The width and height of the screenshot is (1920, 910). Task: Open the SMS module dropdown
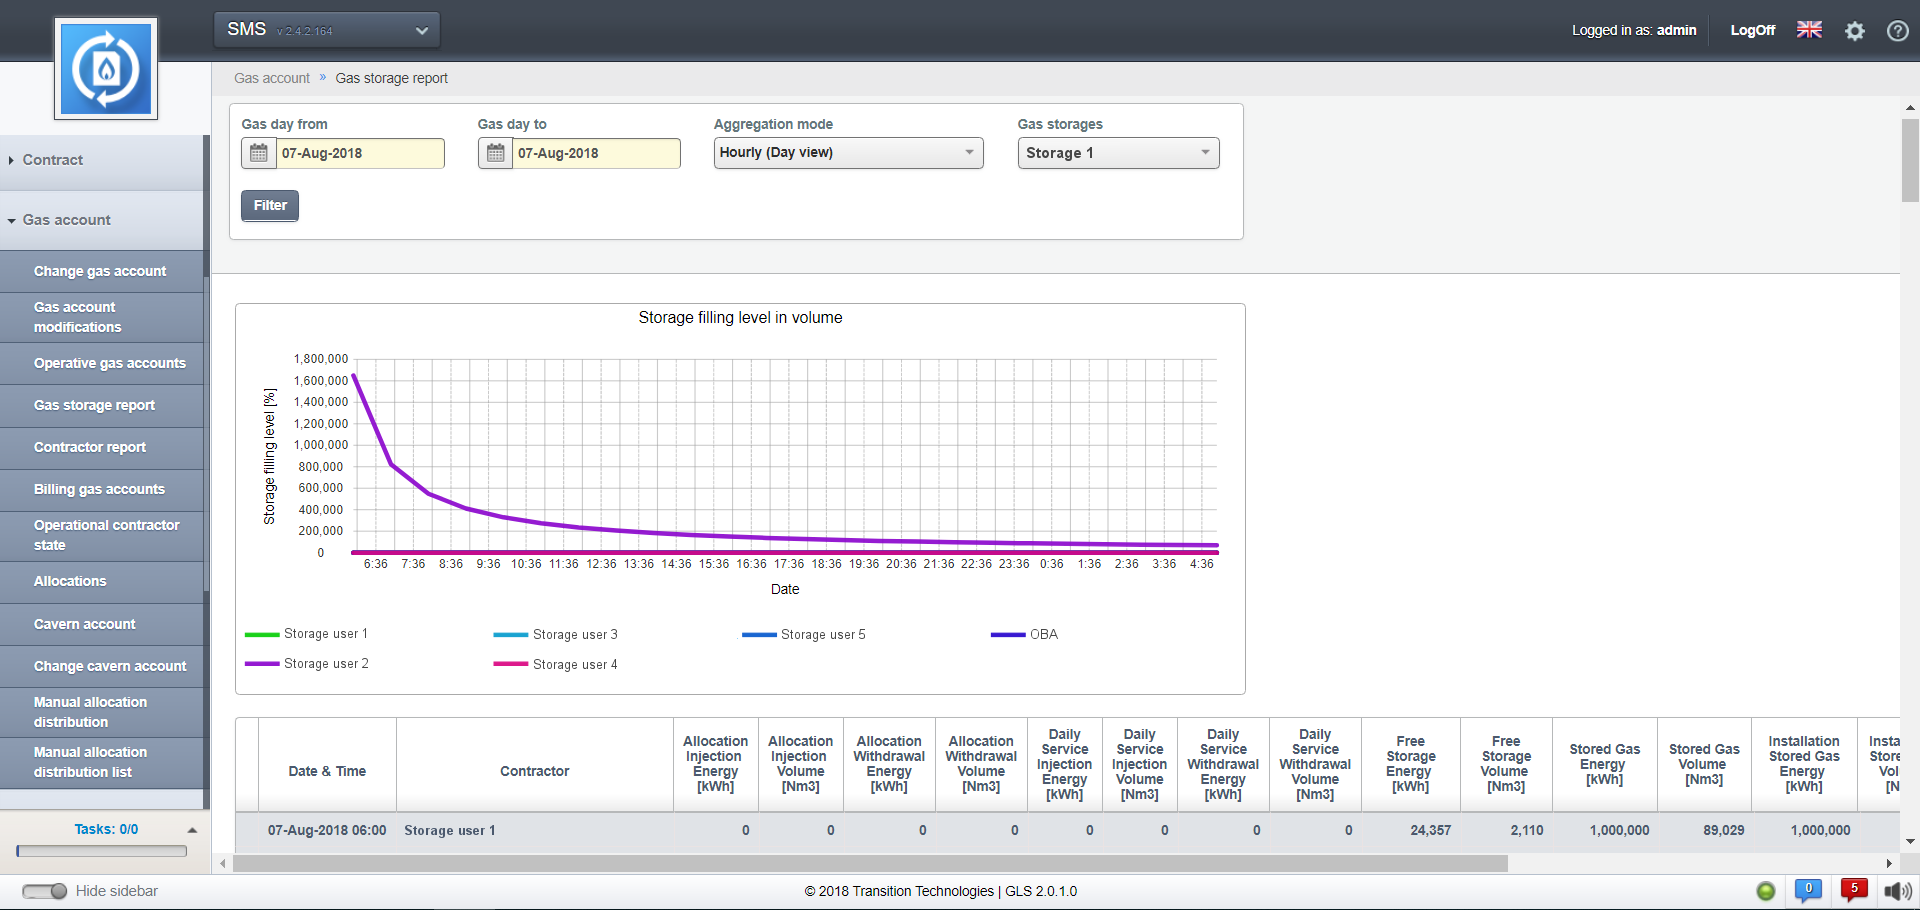tap(327, 30)
